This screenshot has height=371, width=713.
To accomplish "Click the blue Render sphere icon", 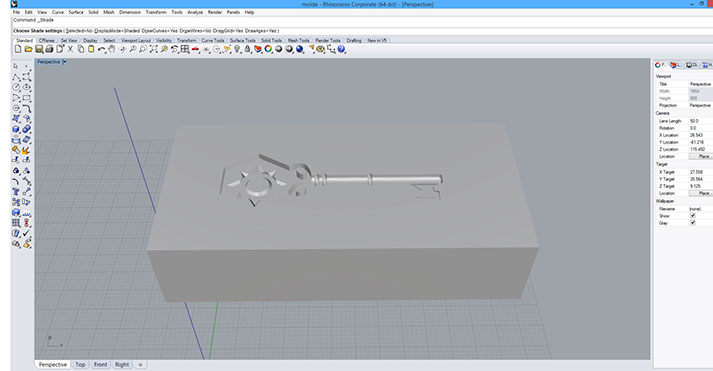I will 300,49.
